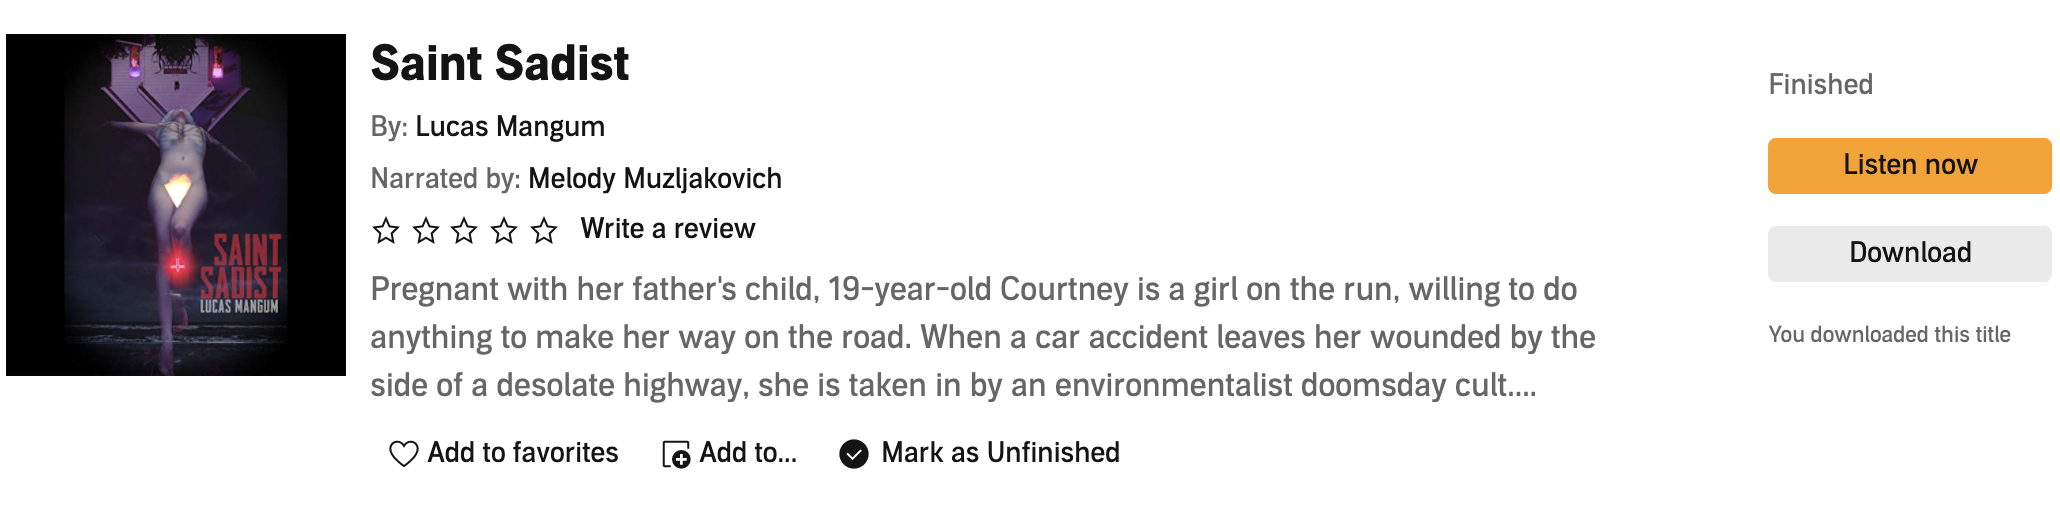2060x516 pixels.
Task: Click the Finished status label
Action: pos(1820,84)
